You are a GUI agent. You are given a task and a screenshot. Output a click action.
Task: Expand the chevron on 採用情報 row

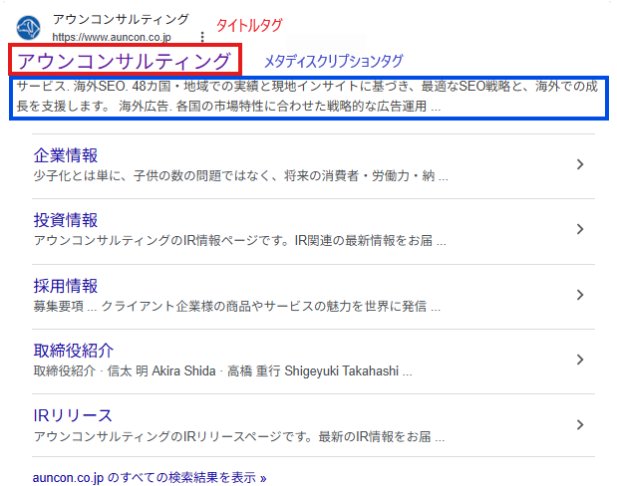(x=580, y=295)
